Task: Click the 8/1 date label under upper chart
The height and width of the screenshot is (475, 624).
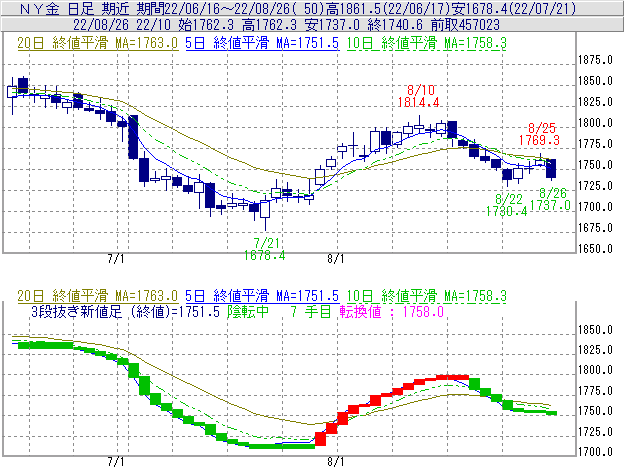Action: coord(335,259)
